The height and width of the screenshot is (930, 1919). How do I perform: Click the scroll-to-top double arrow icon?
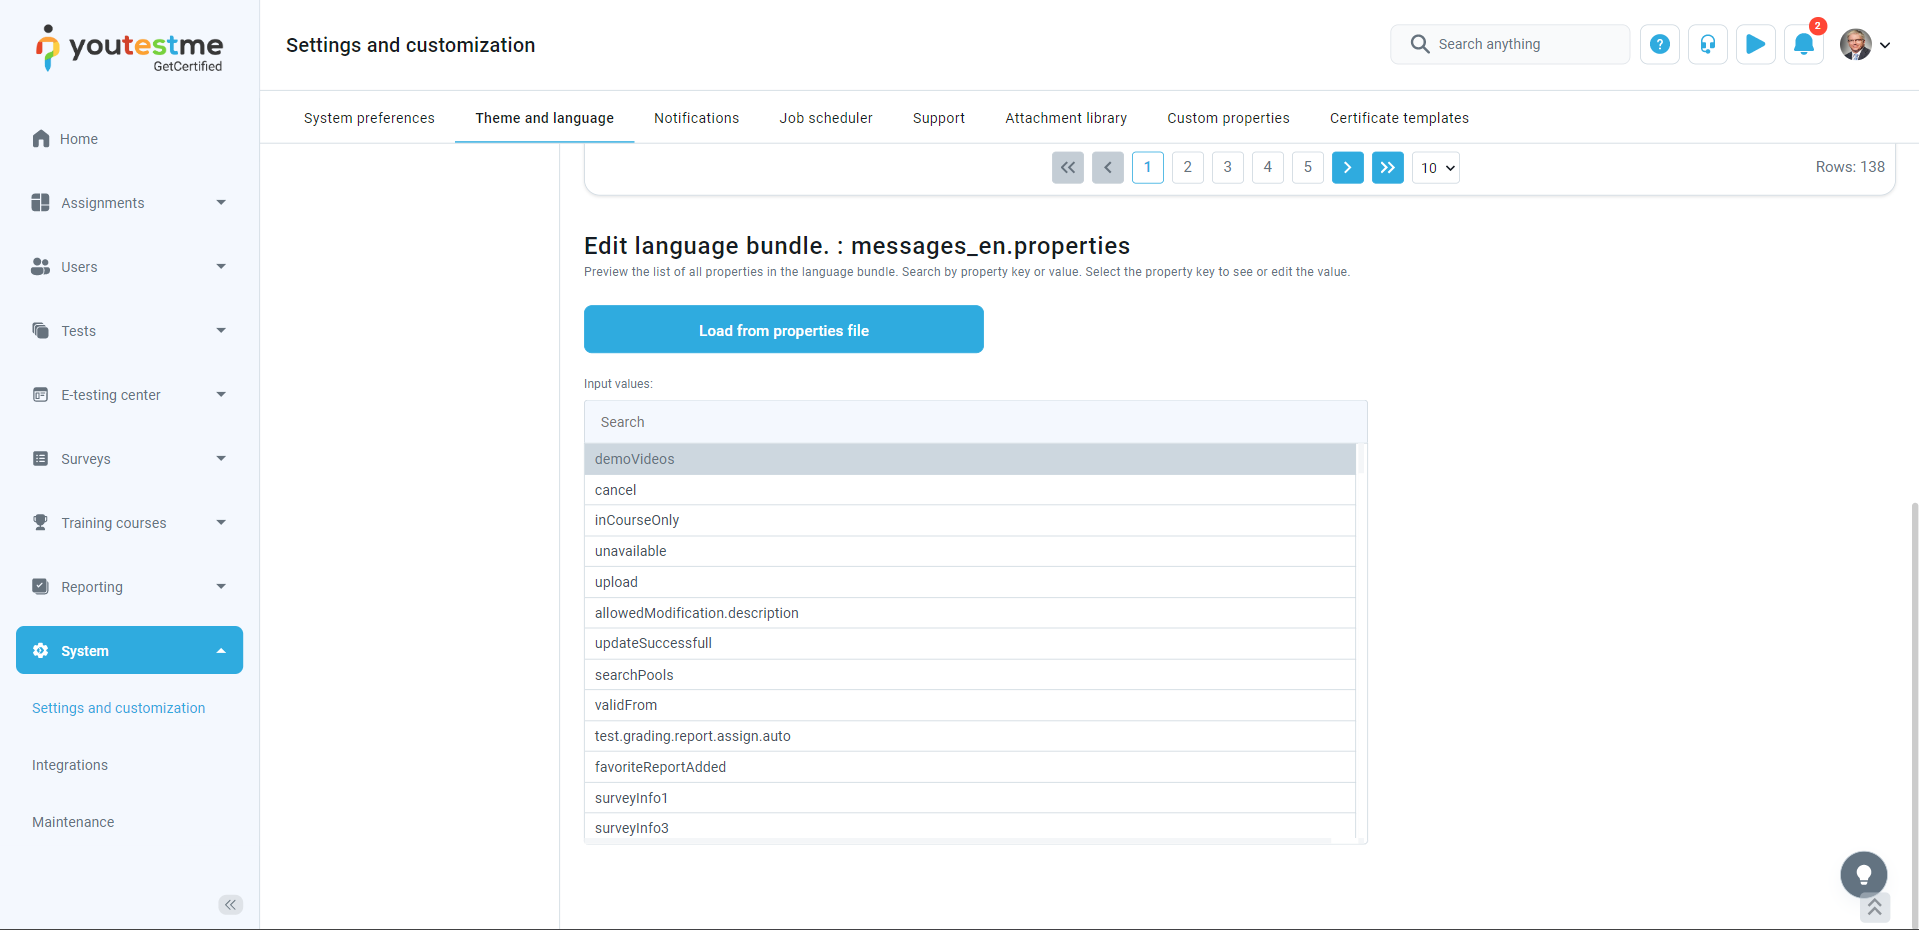tap(1874, 907)
